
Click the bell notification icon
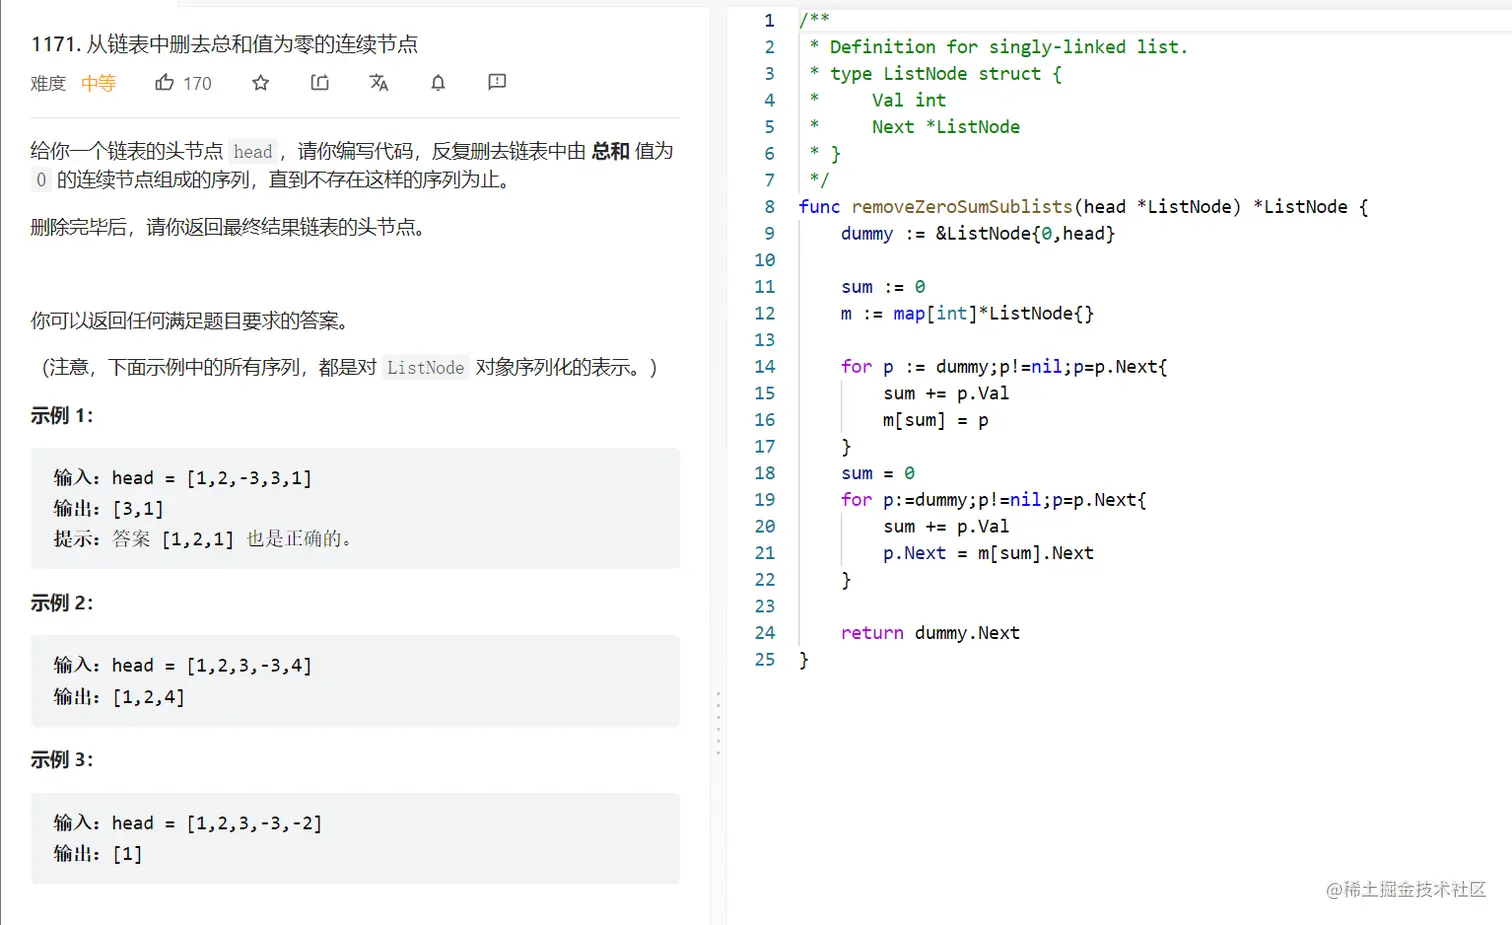[x=438, y=82]
